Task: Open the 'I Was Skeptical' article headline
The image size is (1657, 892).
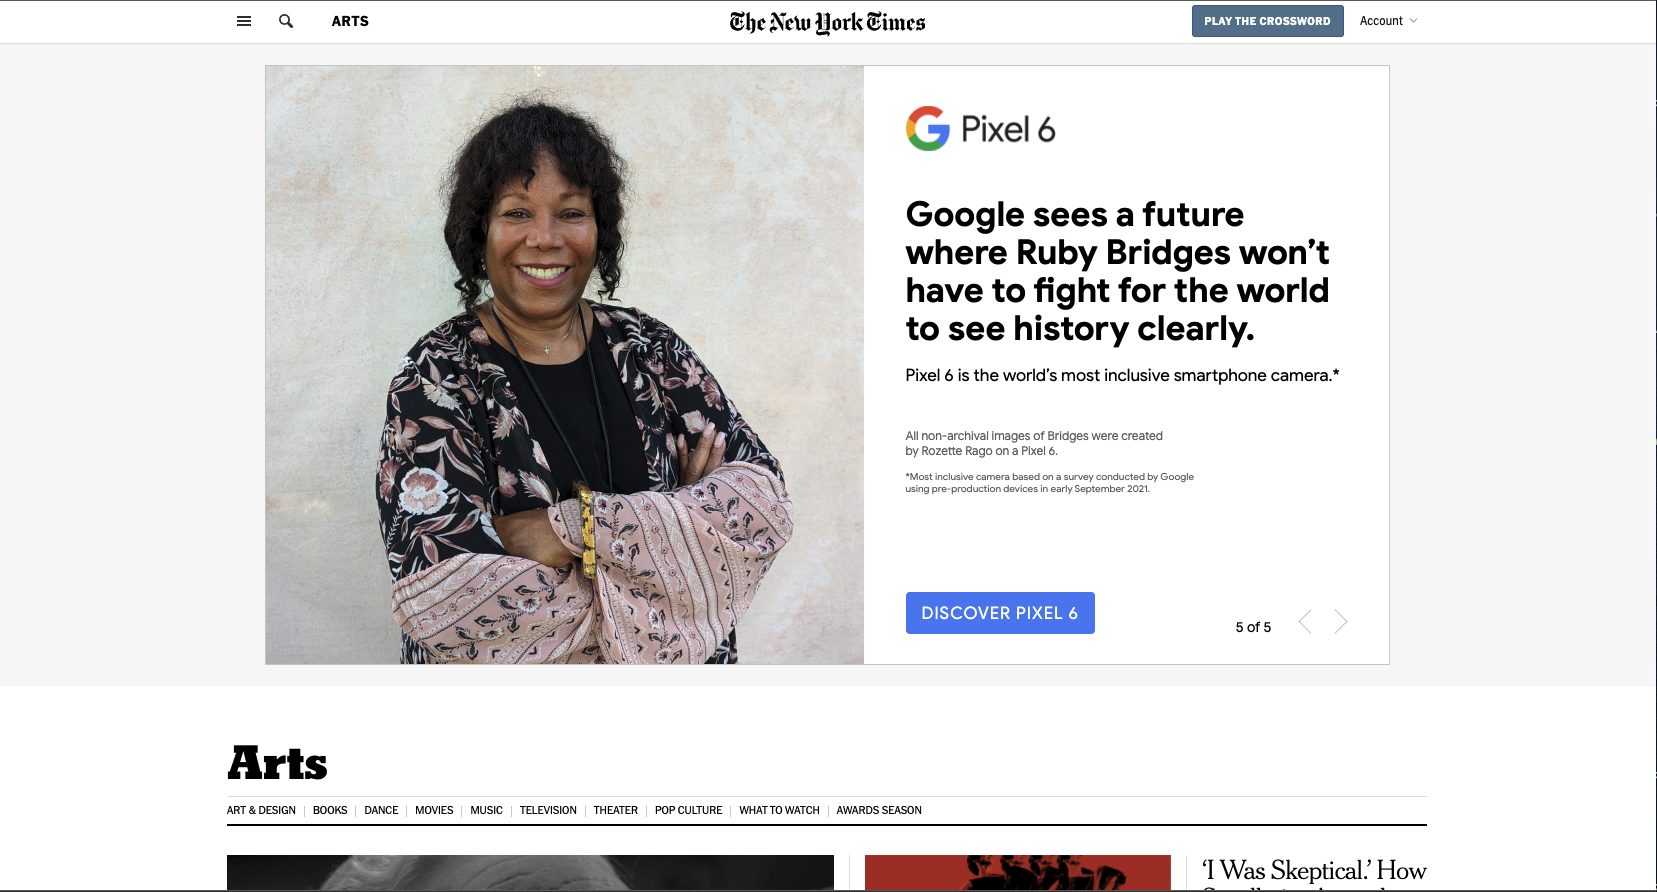Action: pyautogui.click(x=1314, y=872)
